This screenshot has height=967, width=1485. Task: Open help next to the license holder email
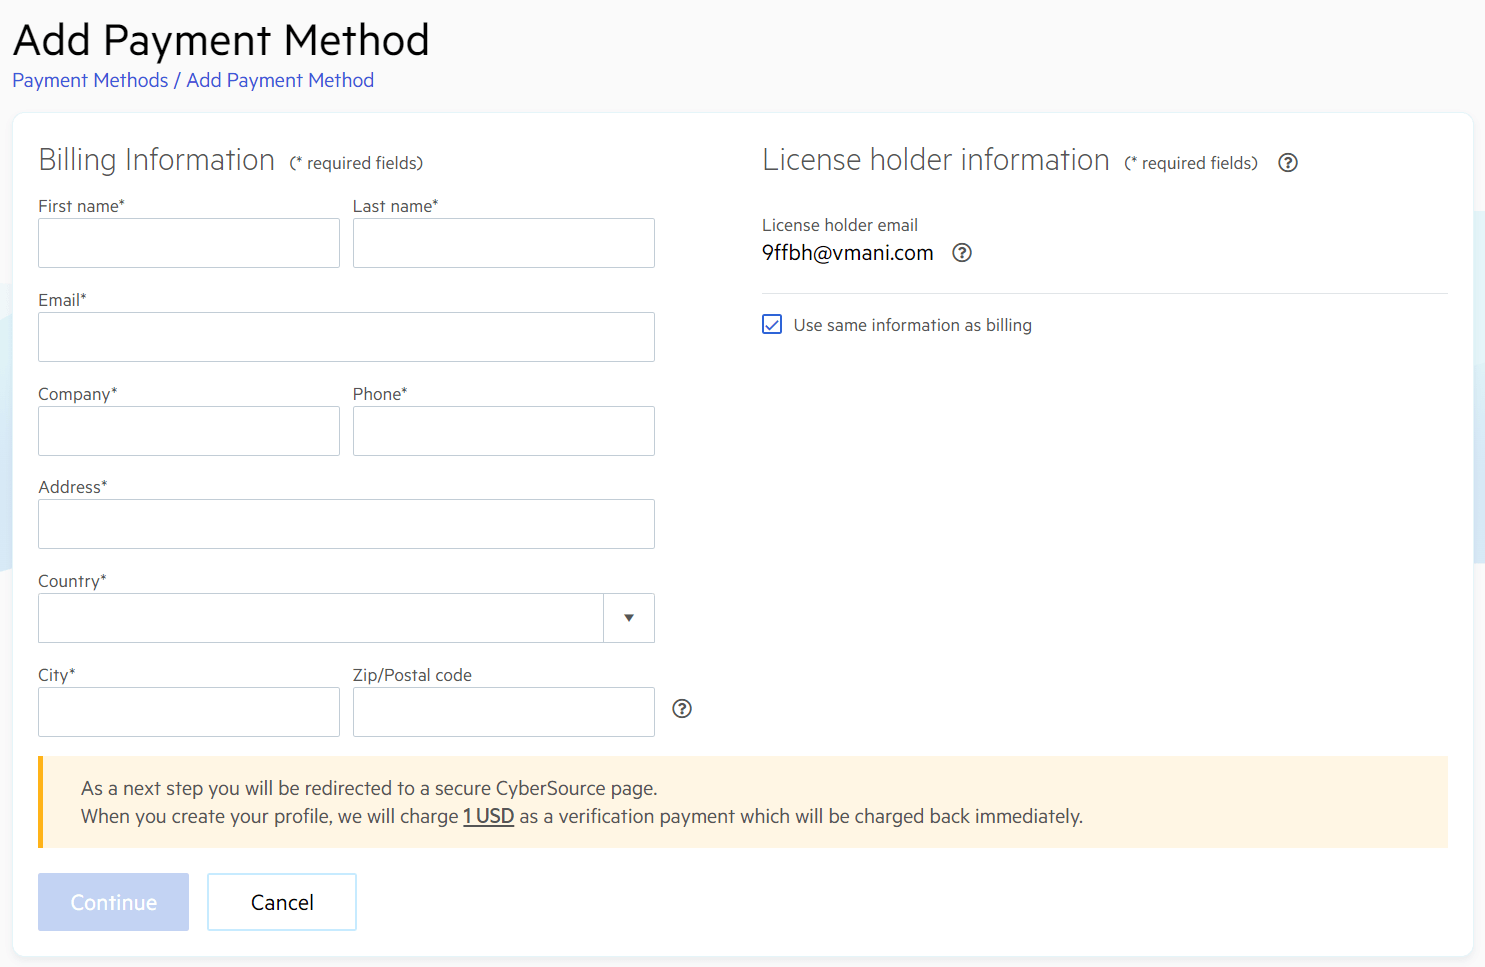pyautogui.click(x=961, y=253)
